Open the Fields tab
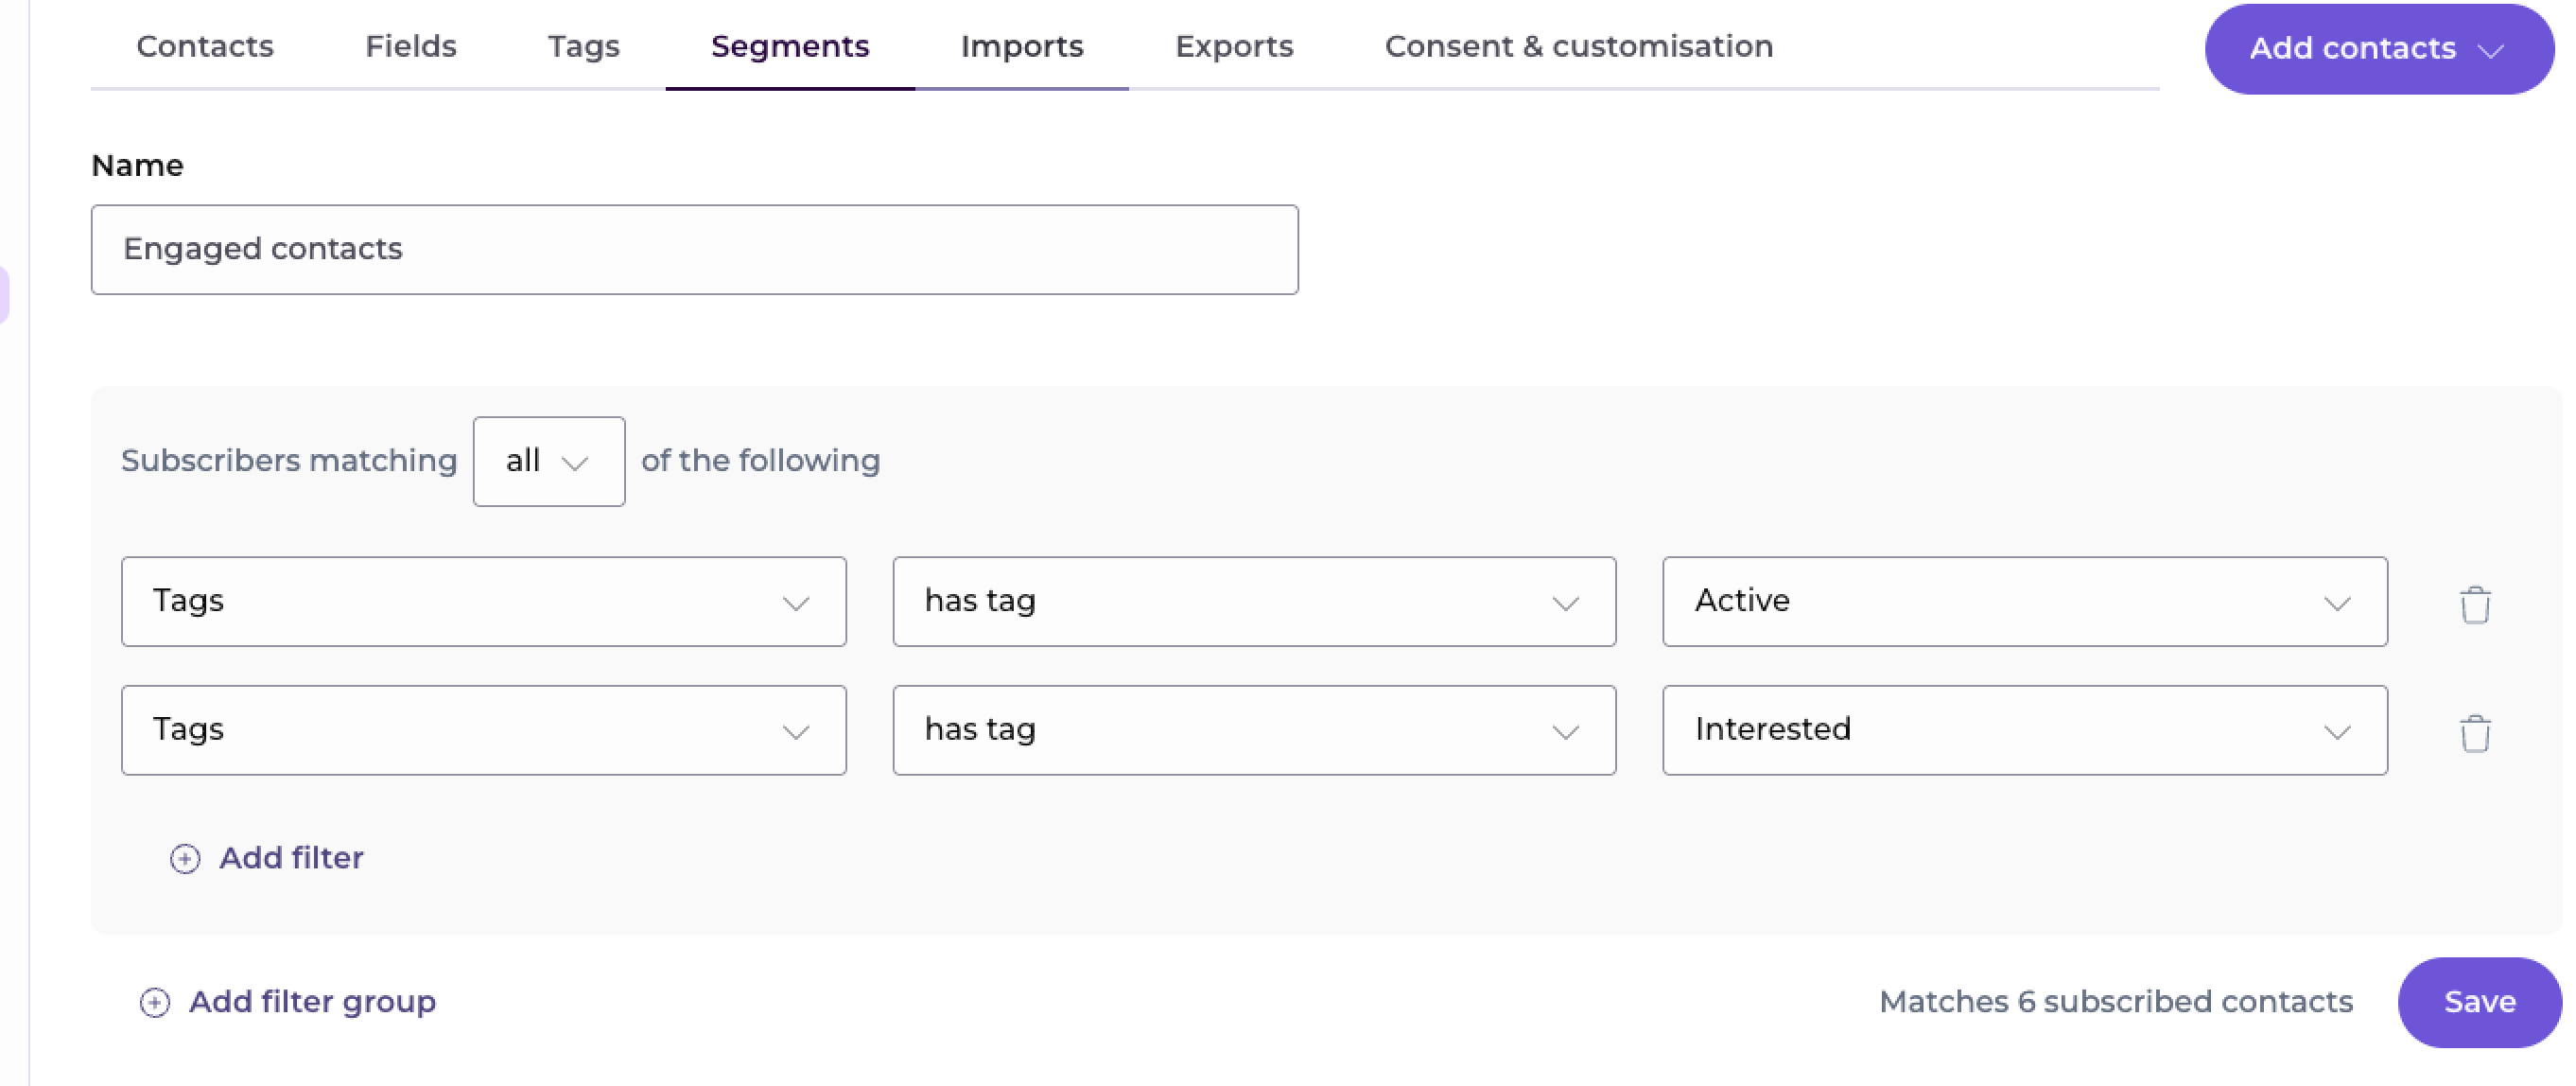 pos(410,46)
